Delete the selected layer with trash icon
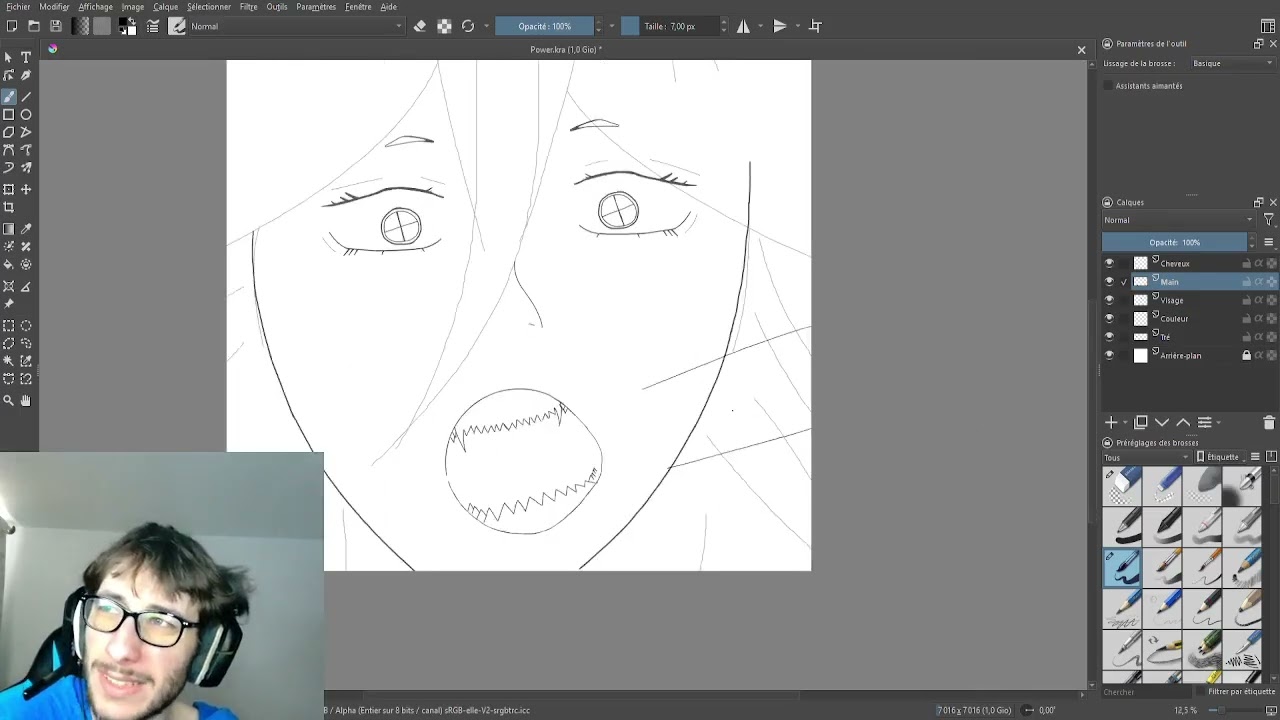This screenshot has width=1280, height=720. click(1269, 422)
